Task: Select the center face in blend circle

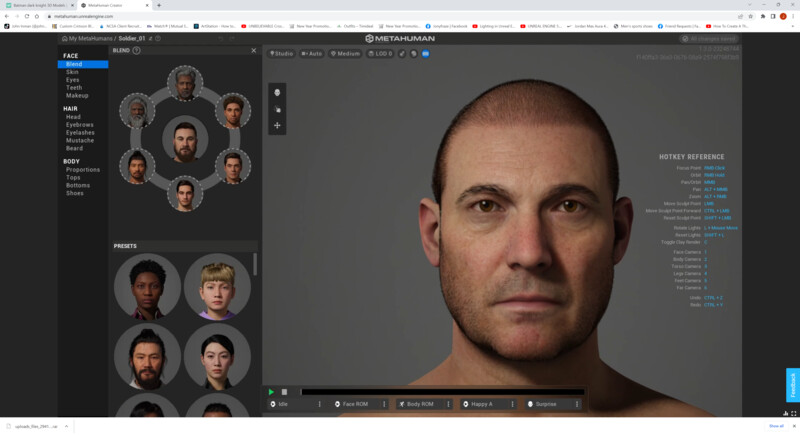Action: [x=184, y=140]
